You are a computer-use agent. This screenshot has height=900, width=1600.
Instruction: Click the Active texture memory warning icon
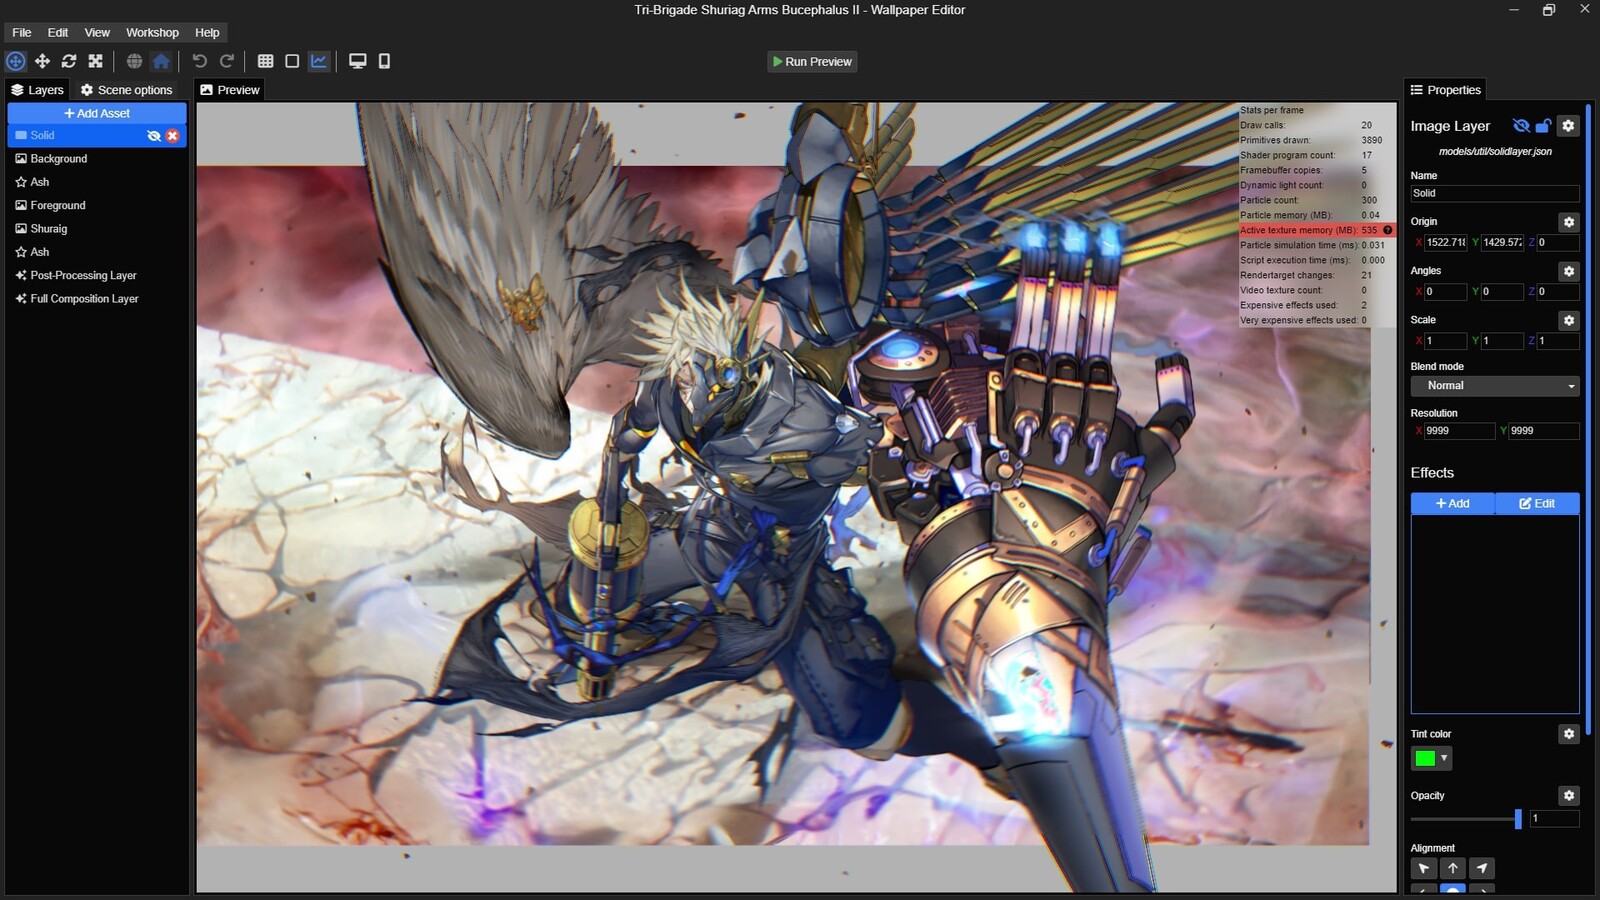coord(1388,230)
